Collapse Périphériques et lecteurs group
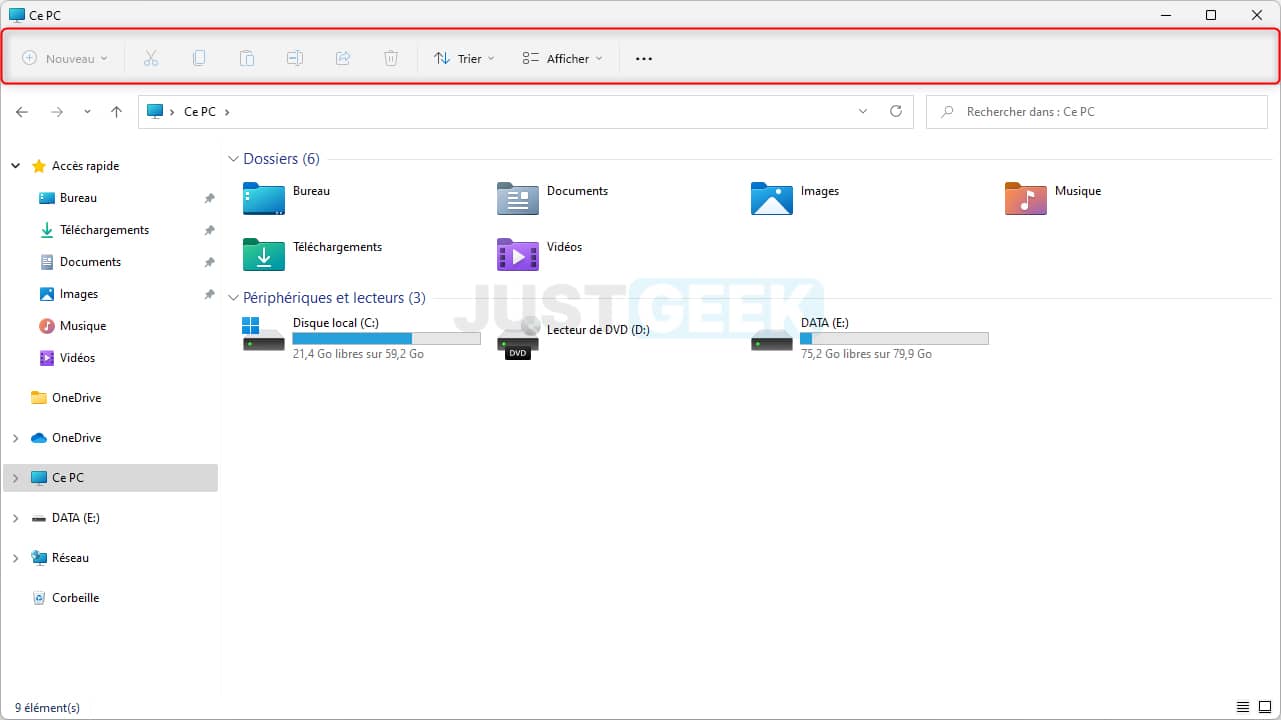 coord(233,298)
